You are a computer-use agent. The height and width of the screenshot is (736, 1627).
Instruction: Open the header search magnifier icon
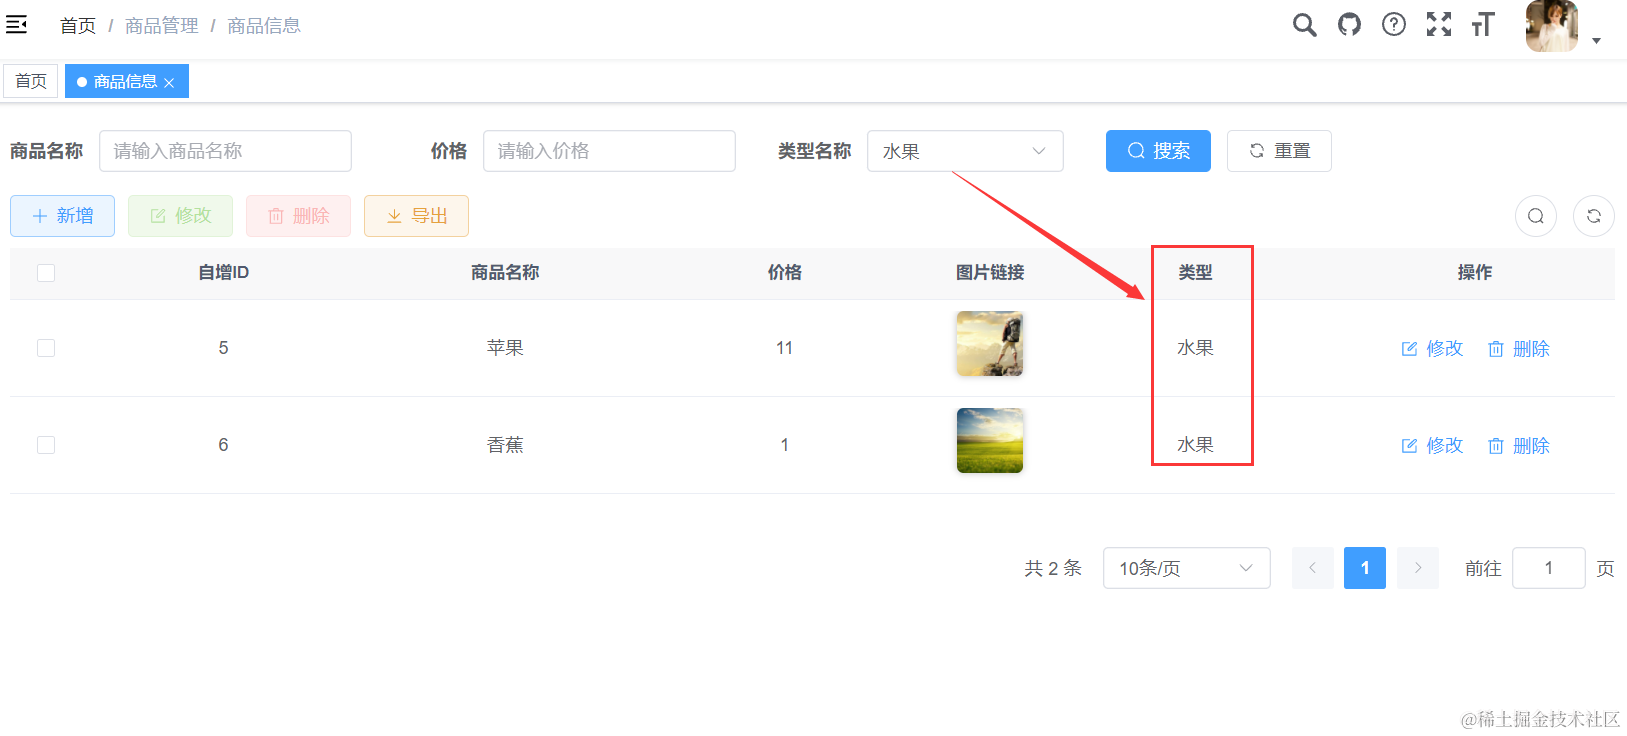(1304, 25)
